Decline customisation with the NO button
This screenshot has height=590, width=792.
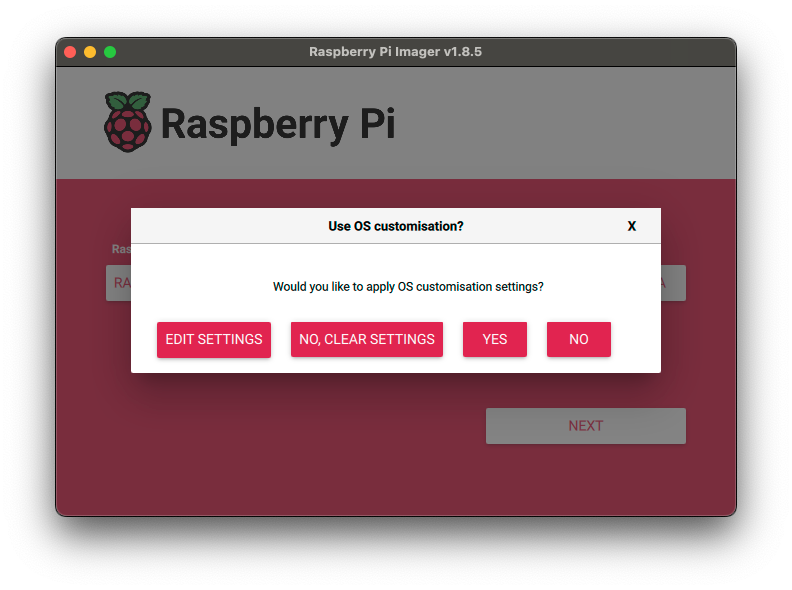tap(579, 339)
